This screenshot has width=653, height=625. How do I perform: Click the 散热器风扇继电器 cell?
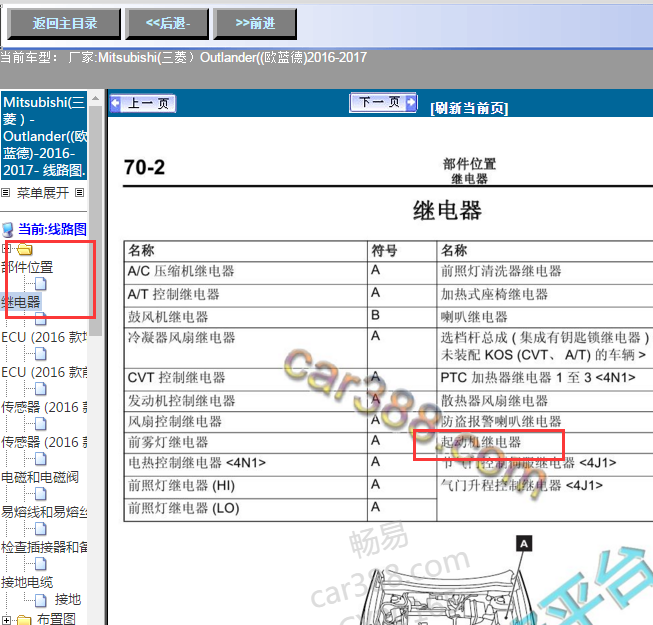[545, 401]
